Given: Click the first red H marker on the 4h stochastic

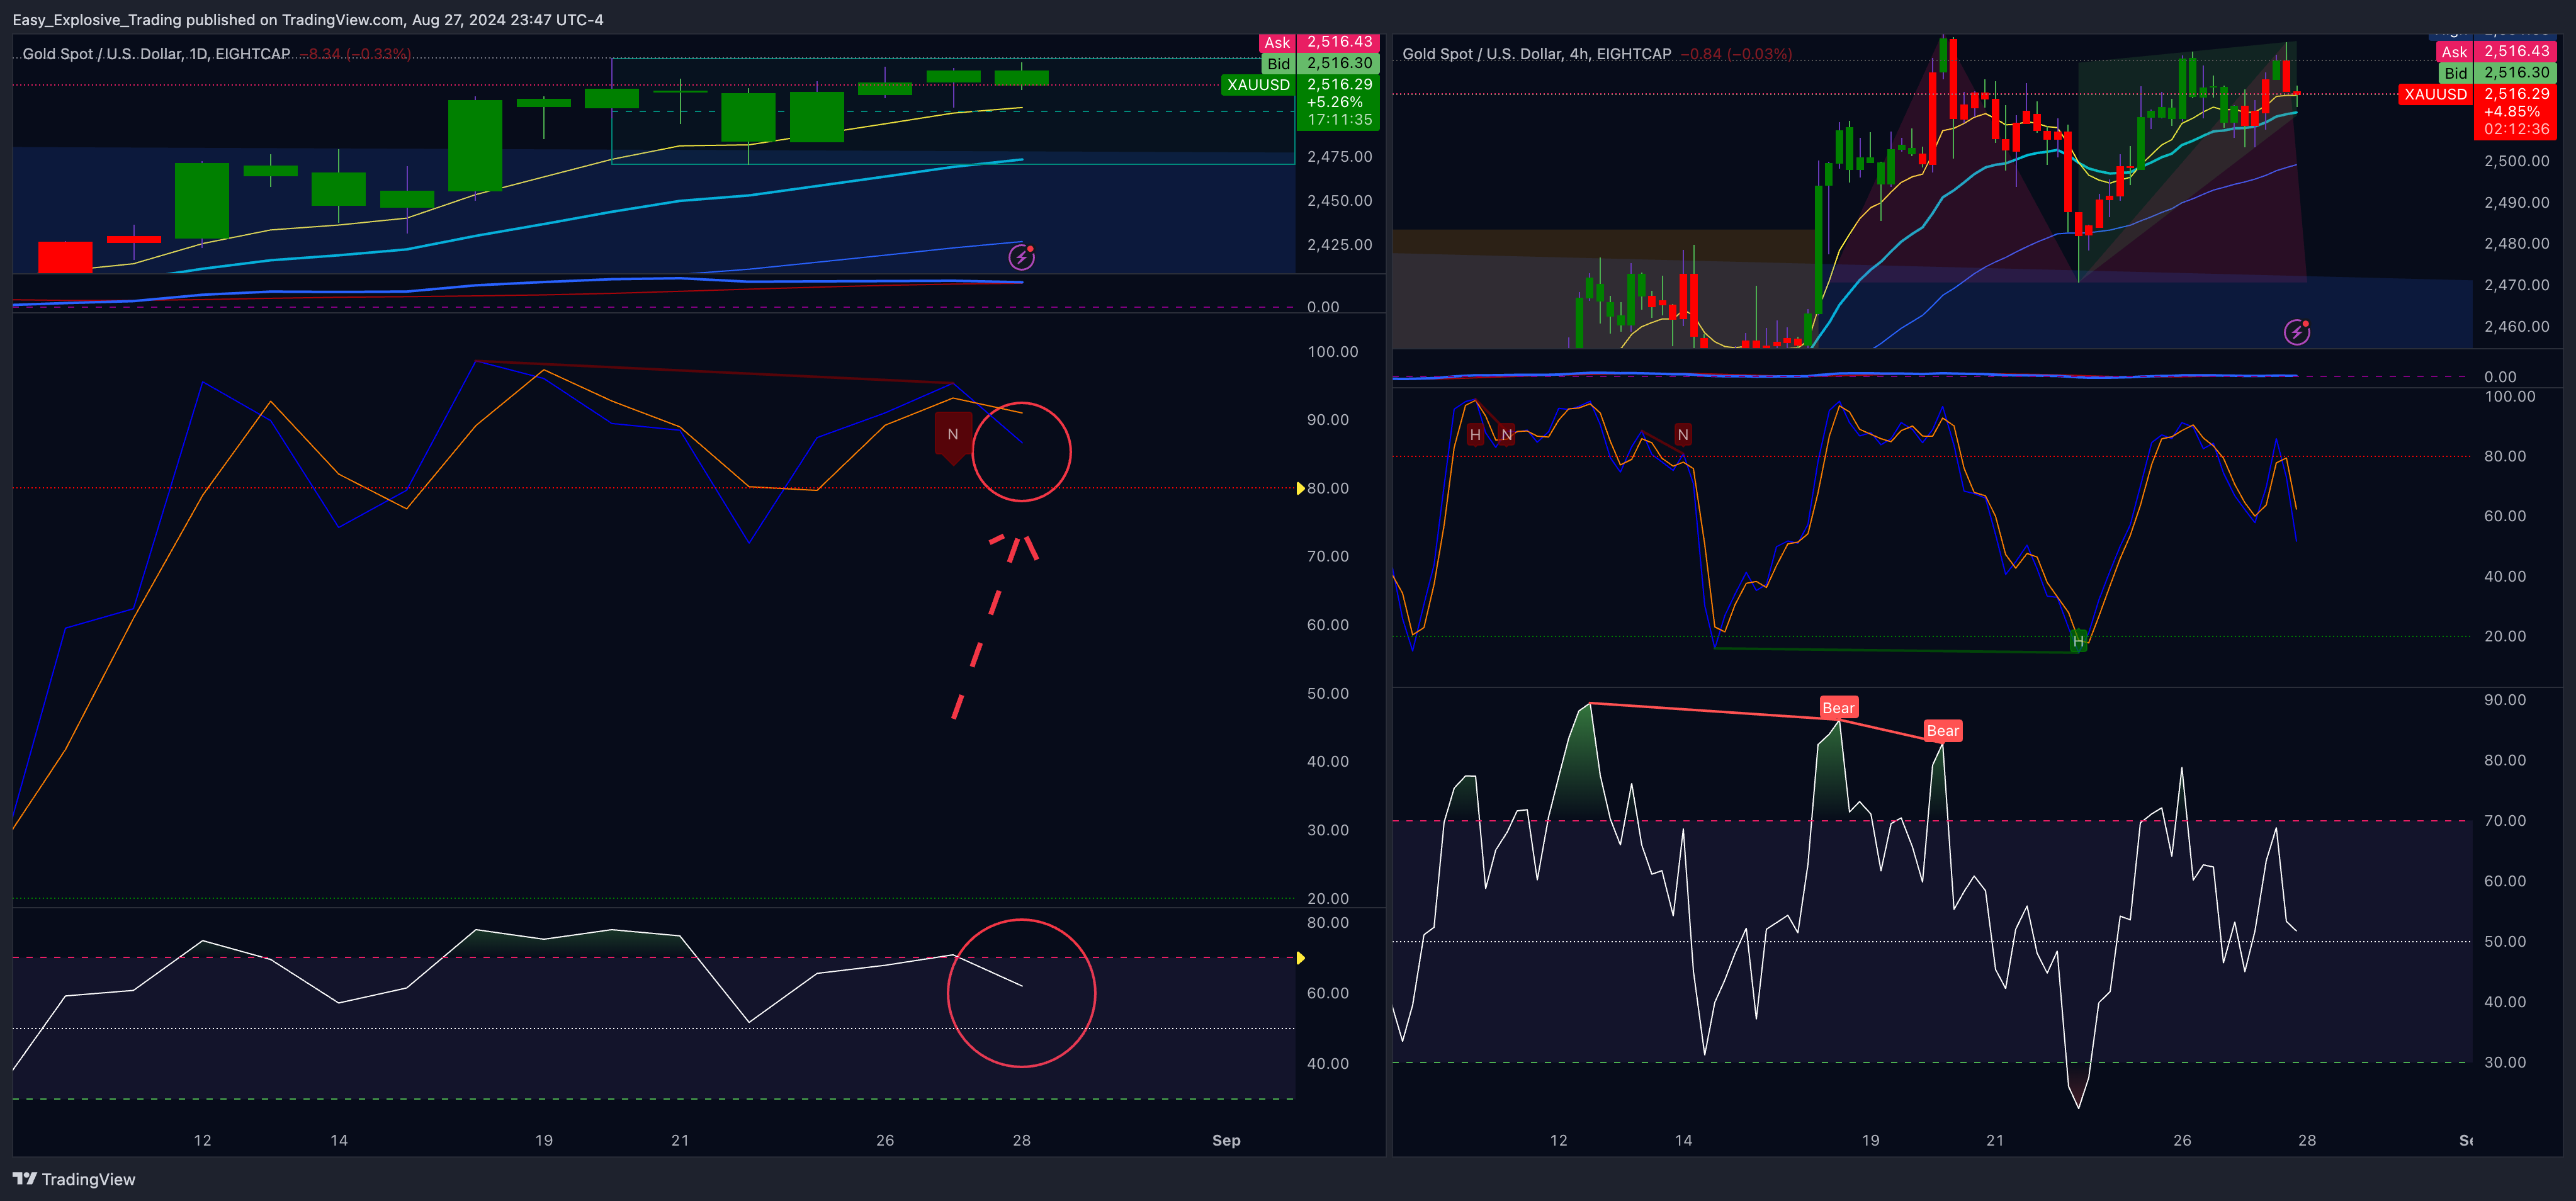Looking at the screenshot, I should 1475,435.
